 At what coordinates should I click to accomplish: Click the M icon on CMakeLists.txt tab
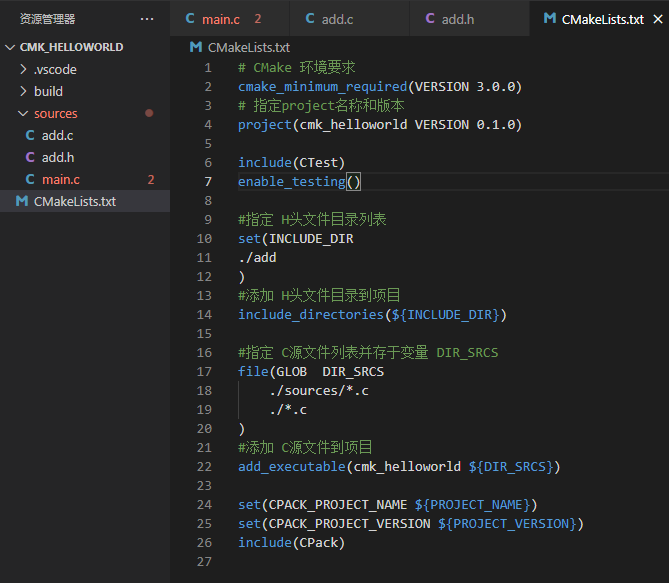549,19
